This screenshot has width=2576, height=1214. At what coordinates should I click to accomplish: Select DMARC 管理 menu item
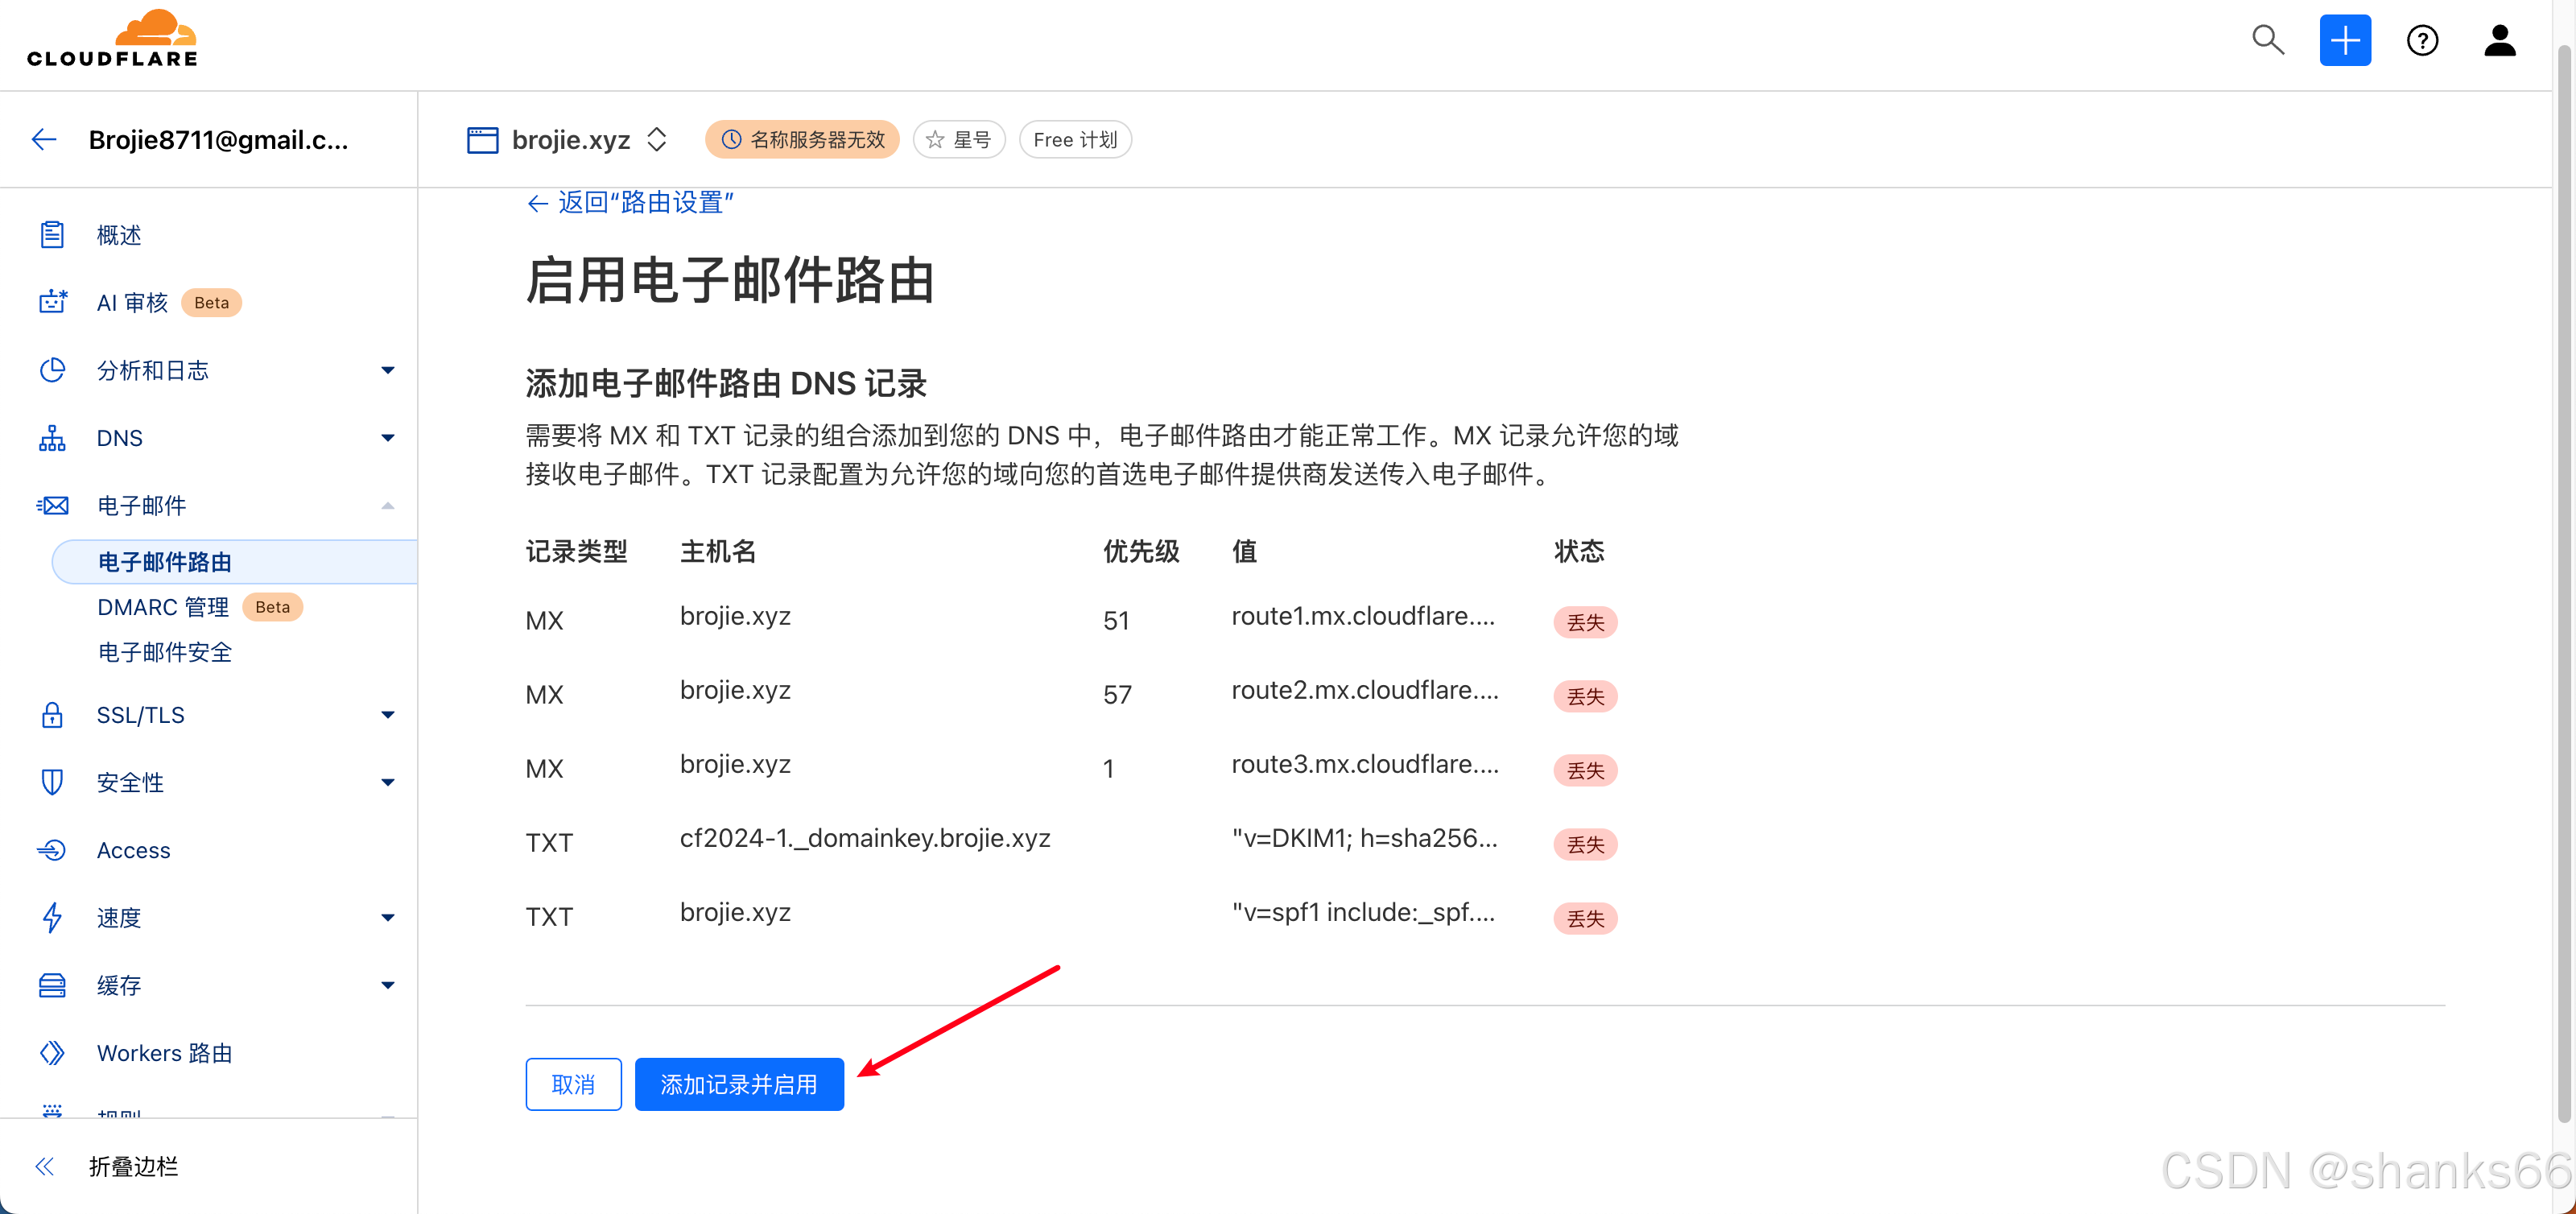click(x=163, y=607)
